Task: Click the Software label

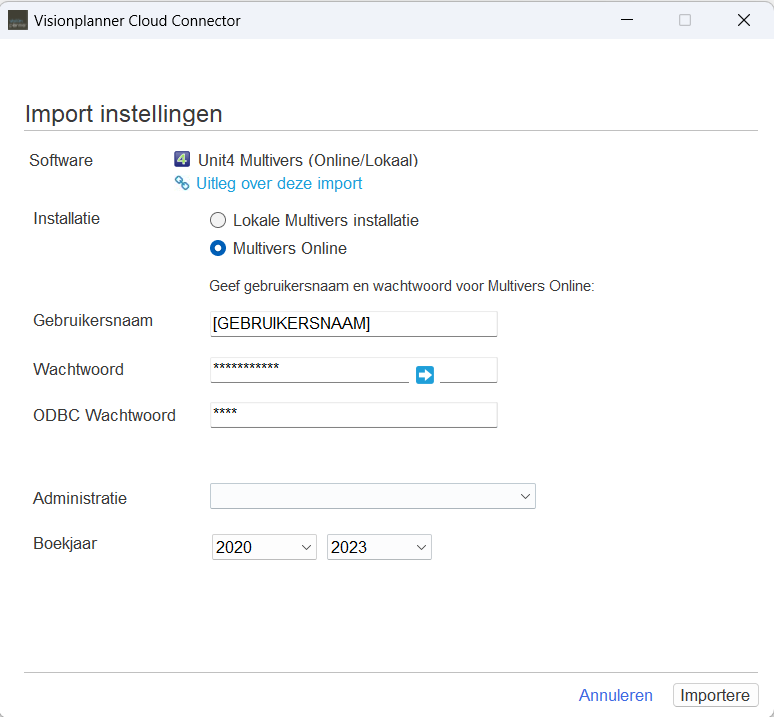Action: (x=61, y=160)
